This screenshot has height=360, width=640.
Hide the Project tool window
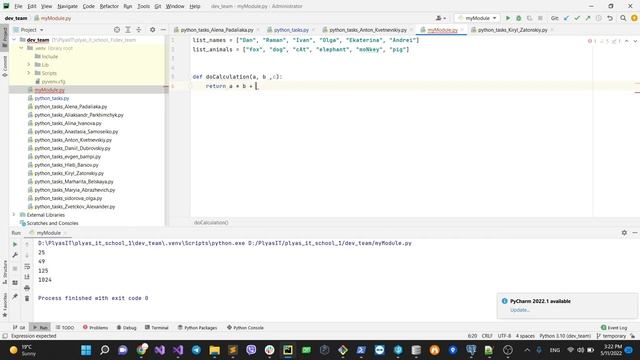tap(163, 30)
